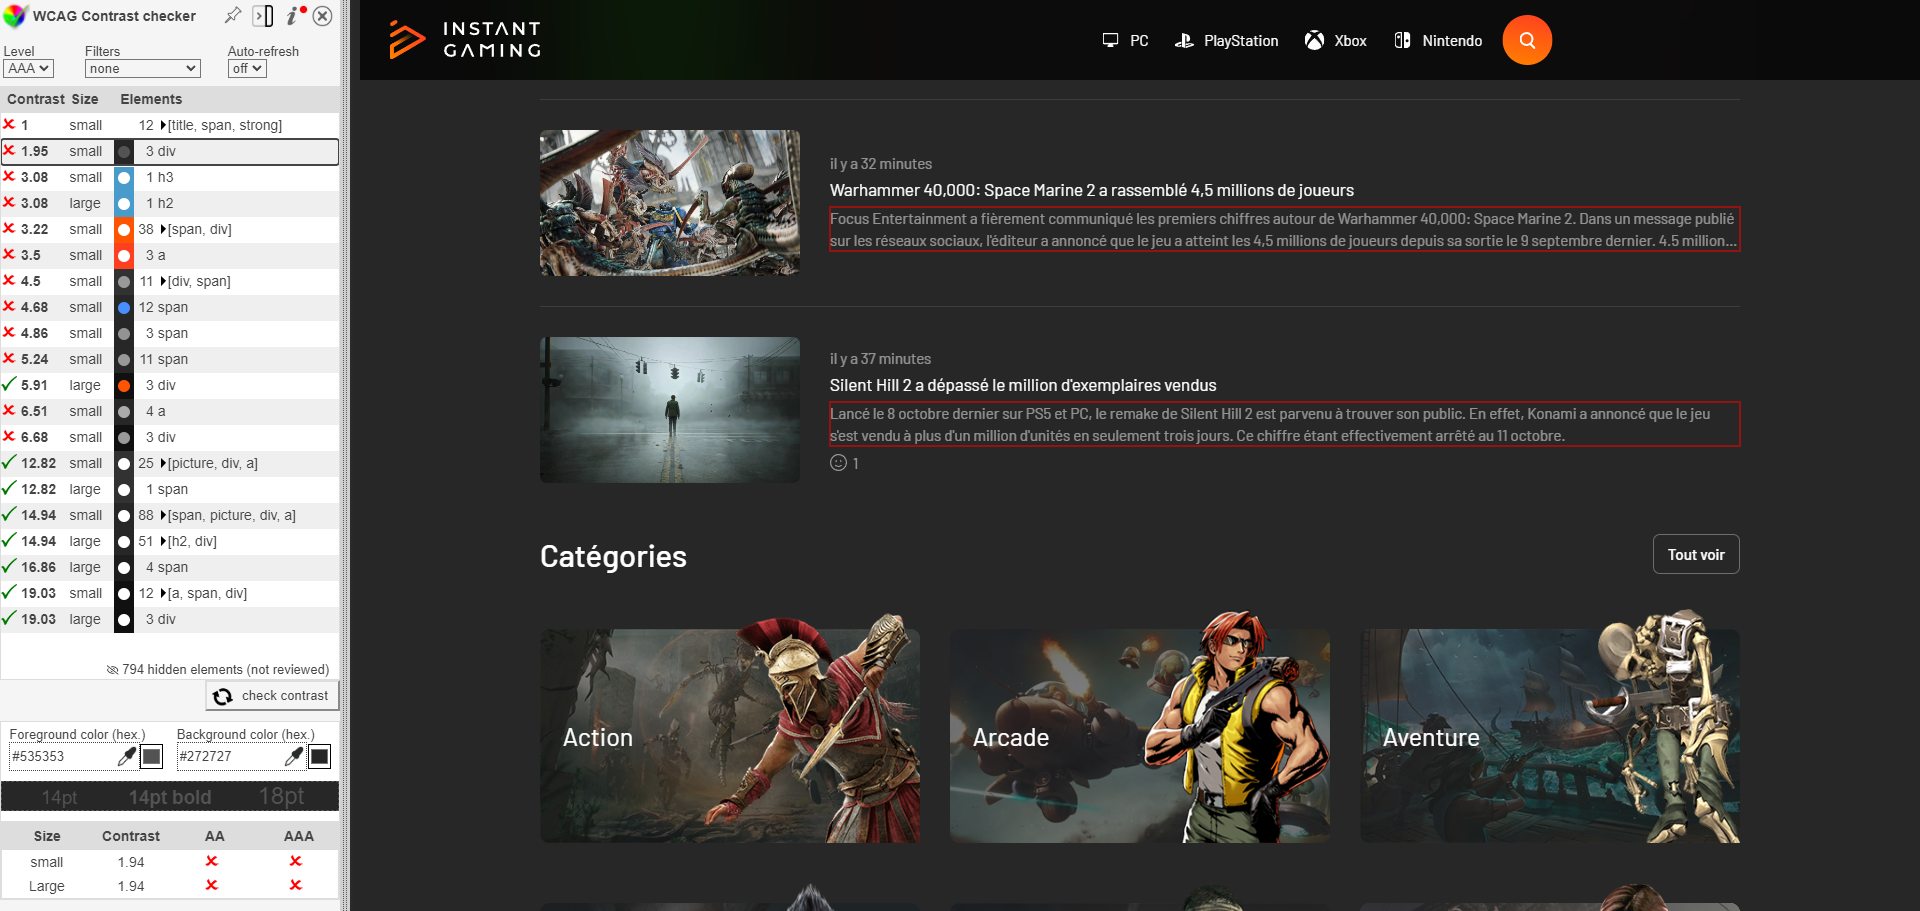Select the 6.68 small 3 div row
Screen dimensions: 1920x911
pyautogui.click(x=170, y=437)
